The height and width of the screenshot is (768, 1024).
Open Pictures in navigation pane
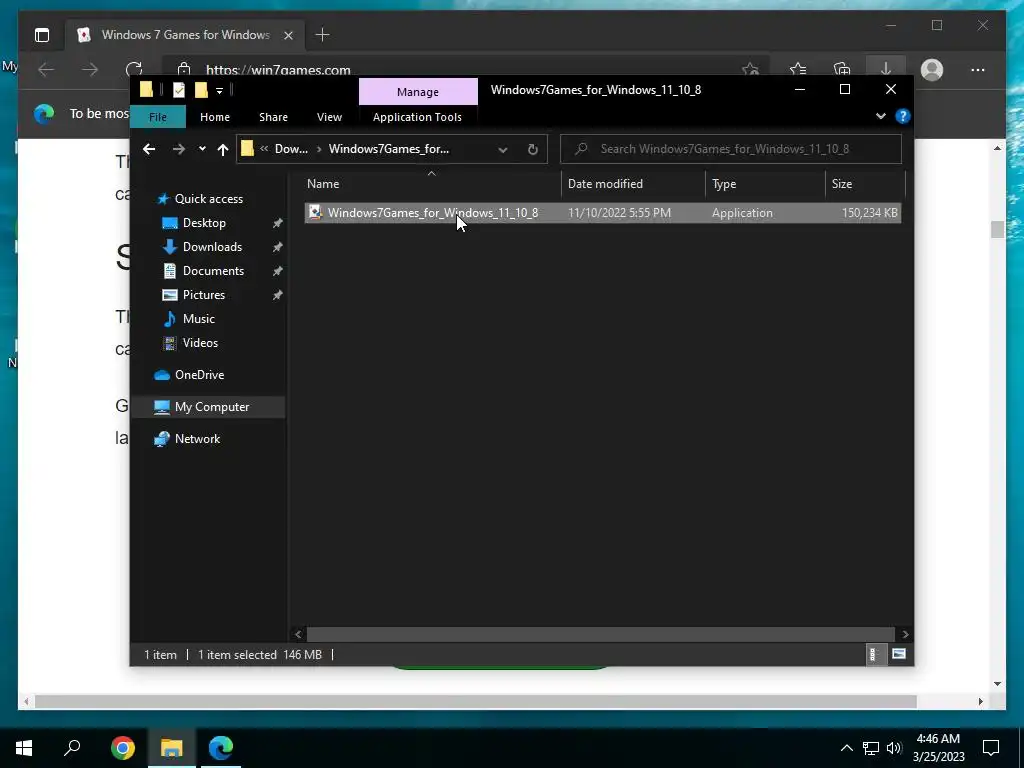pos(204,295)
